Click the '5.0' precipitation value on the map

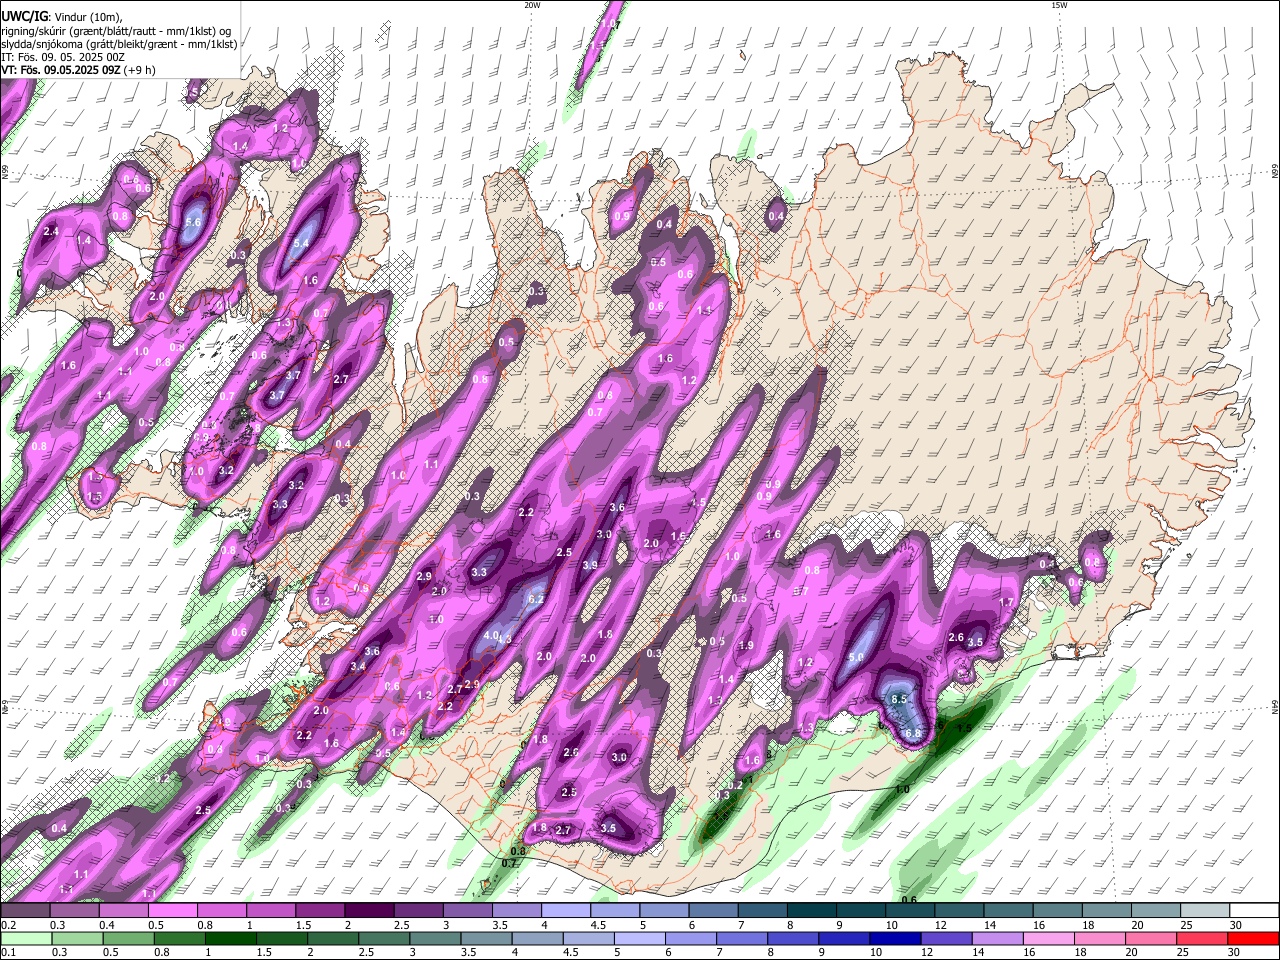pos(855,657)
